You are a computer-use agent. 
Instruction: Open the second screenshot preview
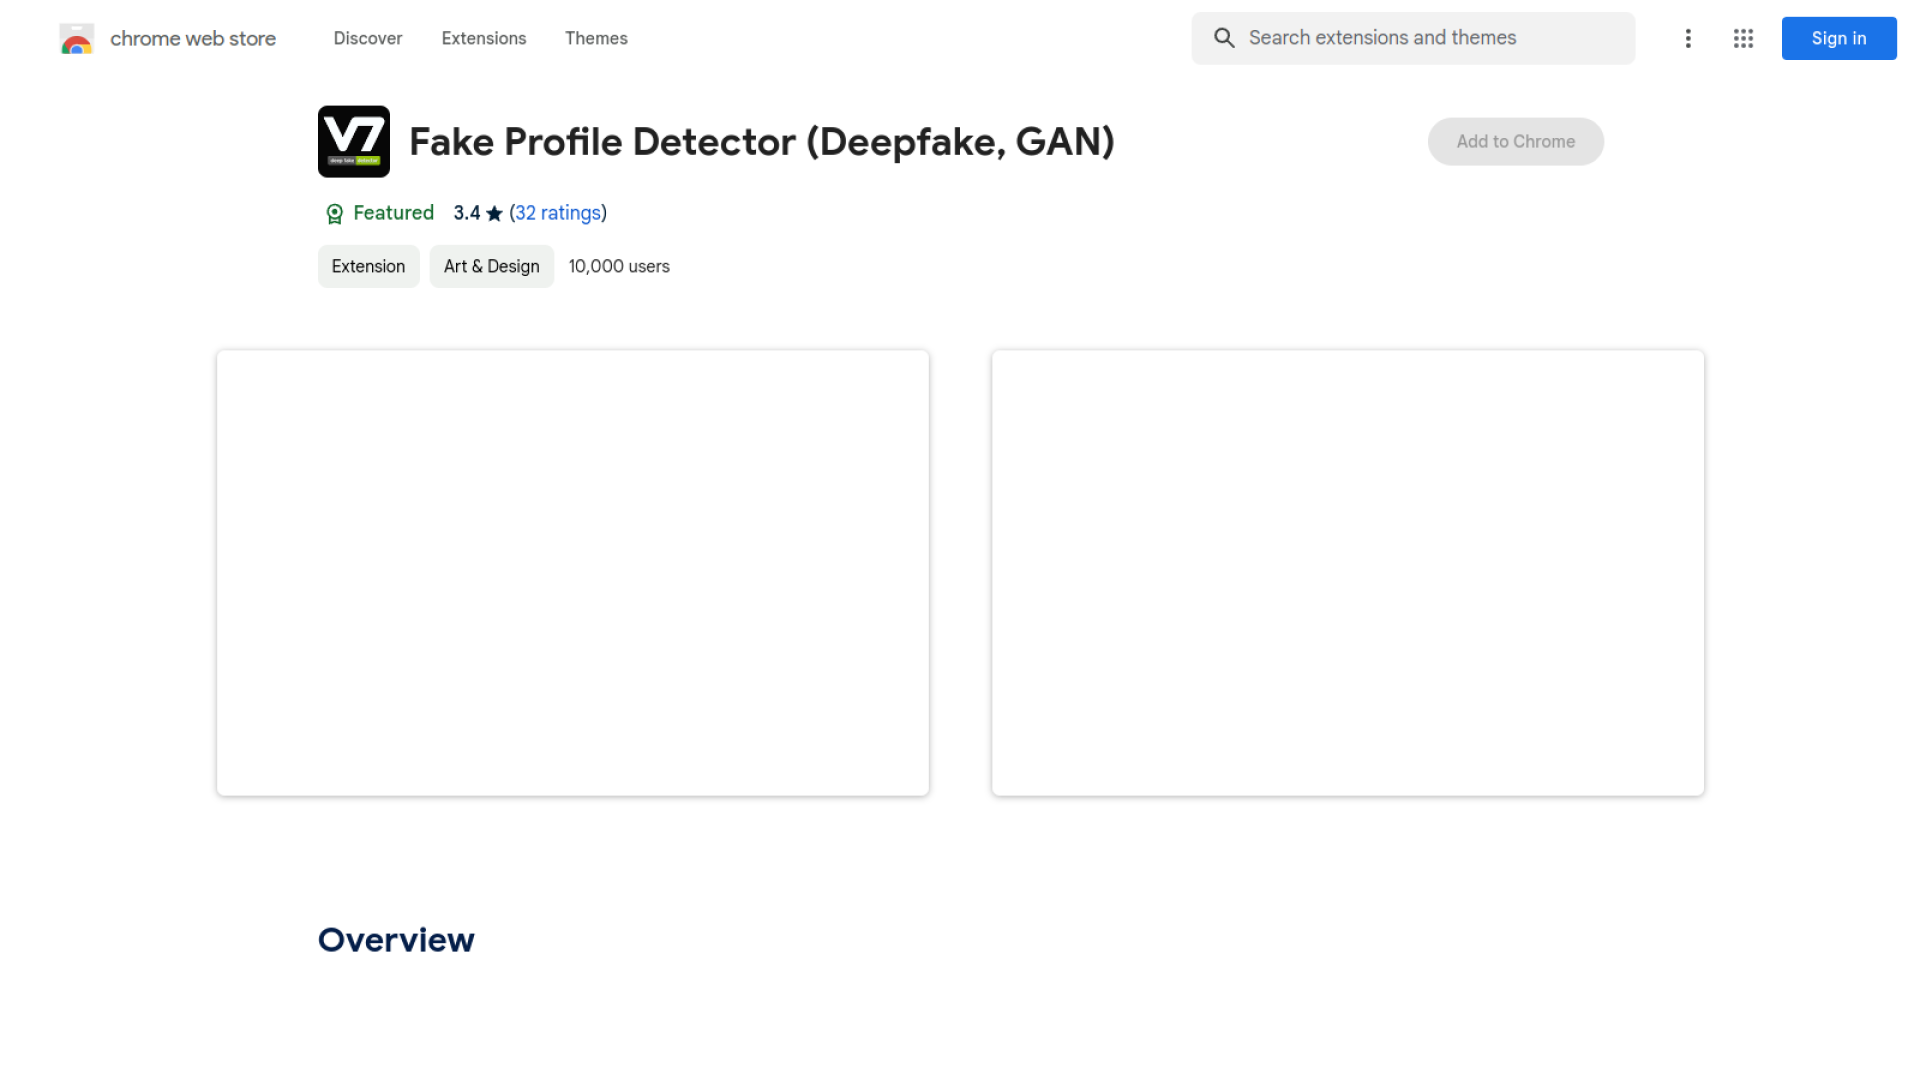point(1347,572)
